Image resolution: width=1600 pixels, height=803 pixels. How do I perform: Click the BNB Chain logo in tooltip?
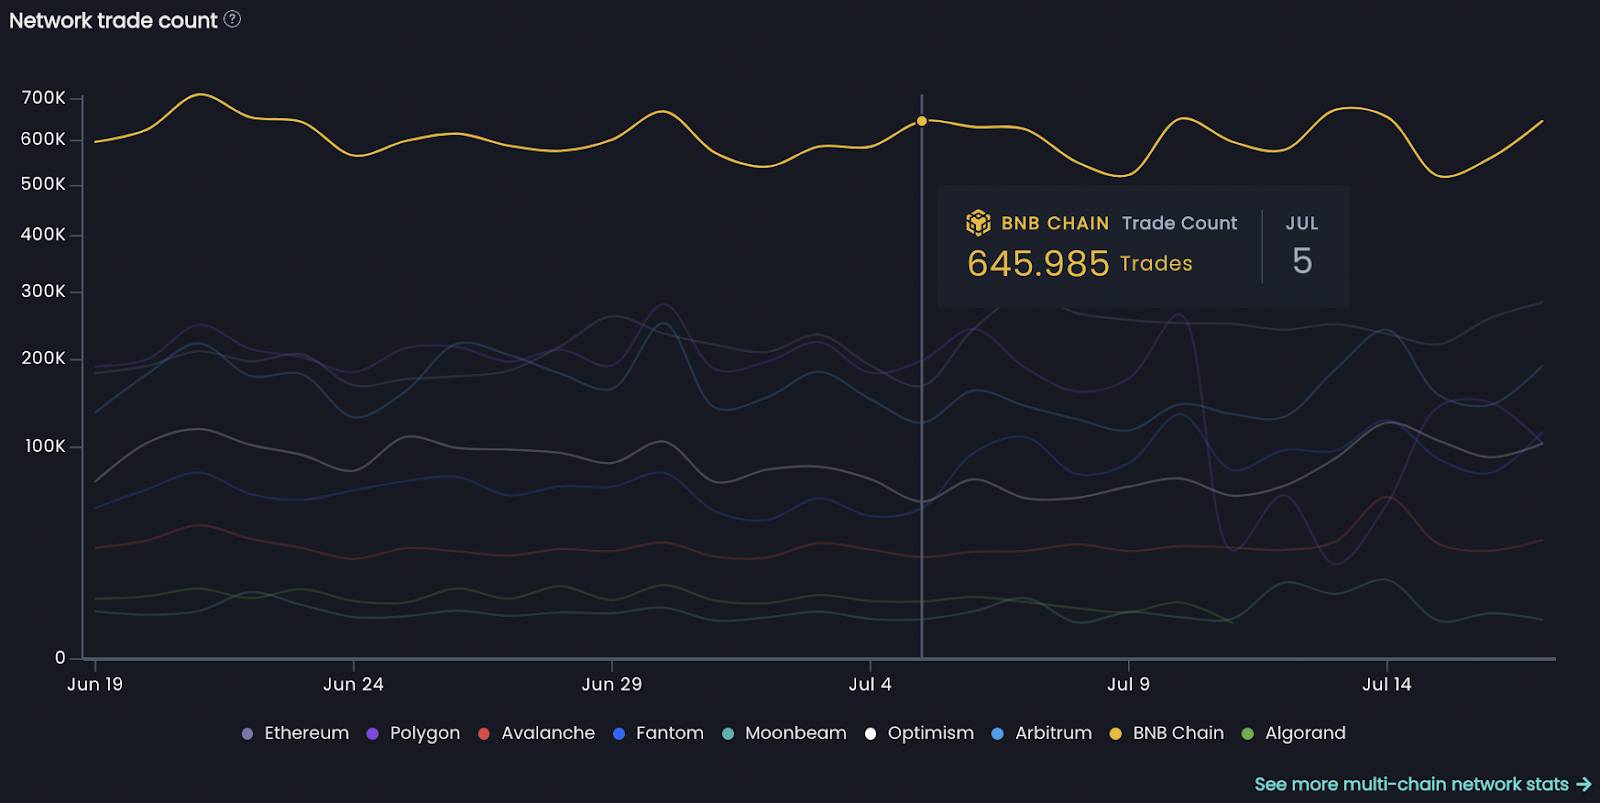tap(978, 223)
